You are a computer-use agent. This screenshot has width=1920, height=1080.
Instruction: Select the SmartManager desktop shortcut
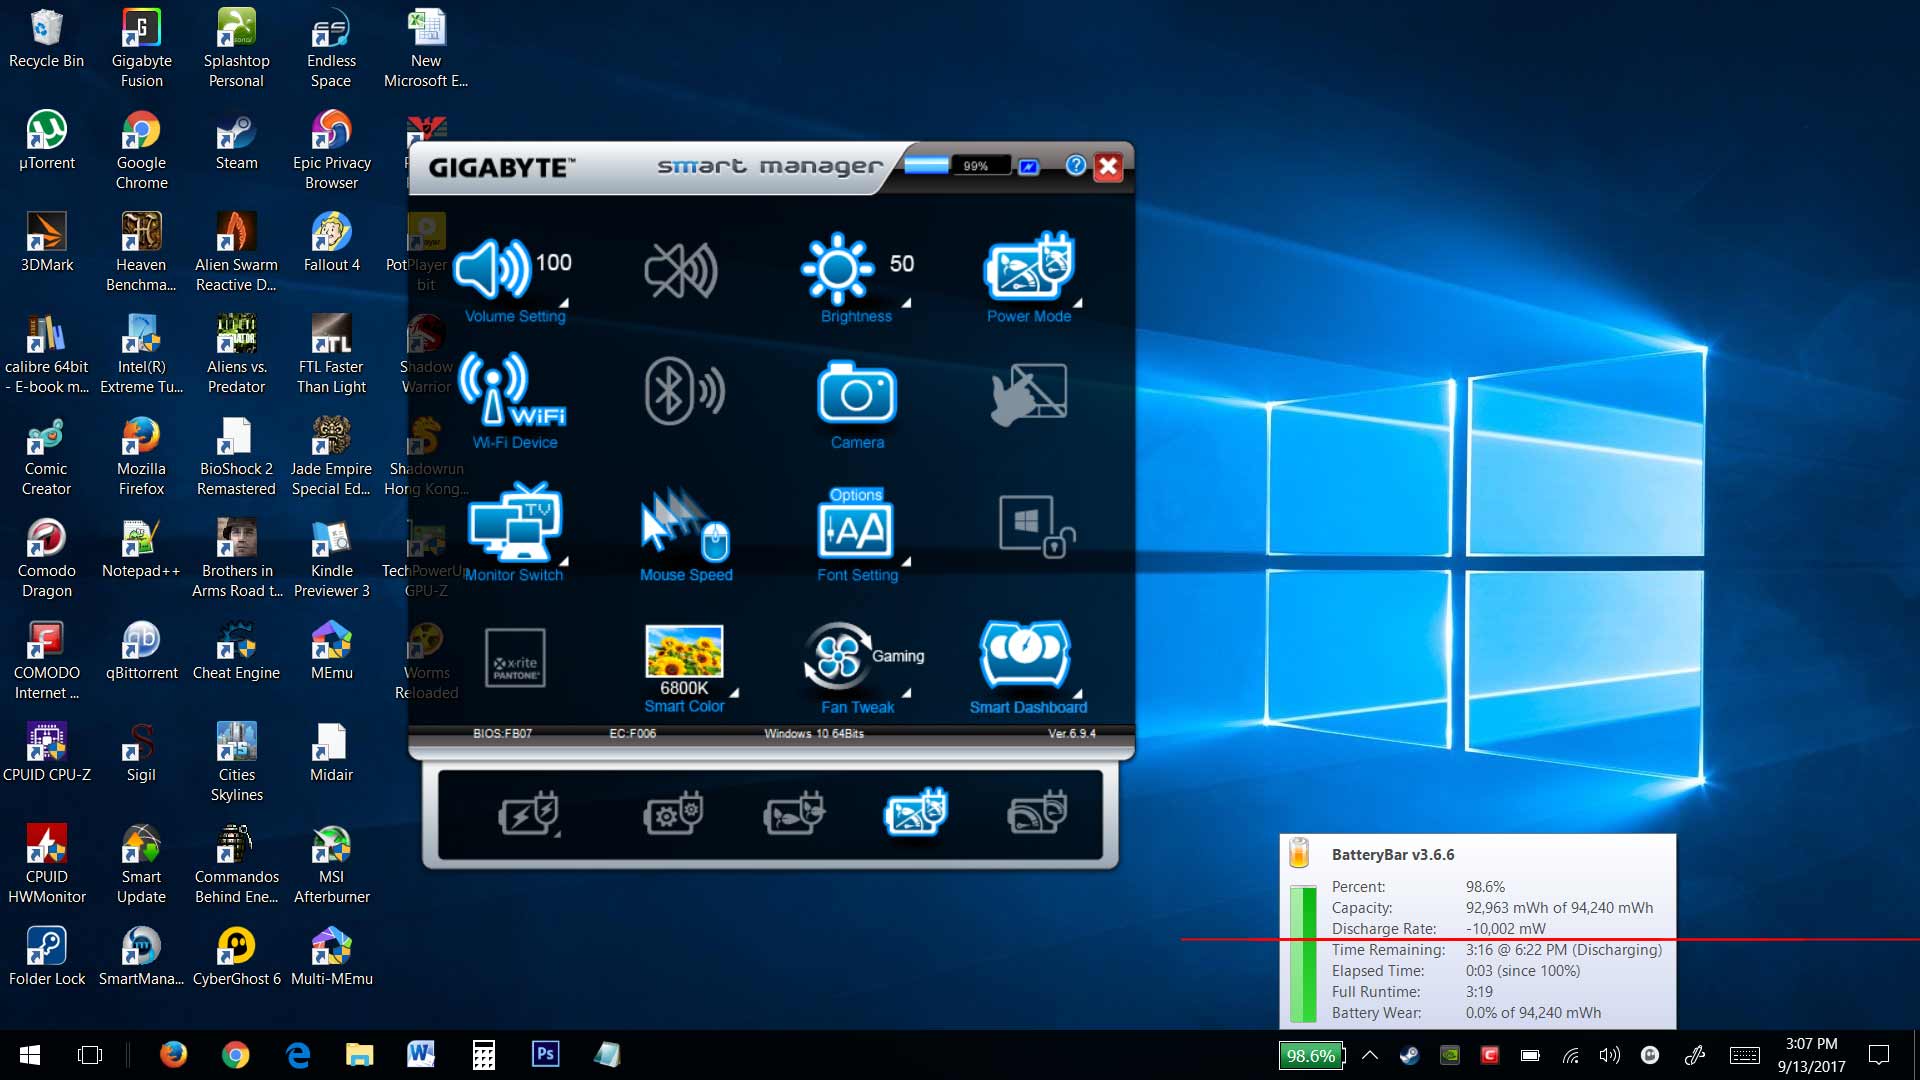[141, 956]
